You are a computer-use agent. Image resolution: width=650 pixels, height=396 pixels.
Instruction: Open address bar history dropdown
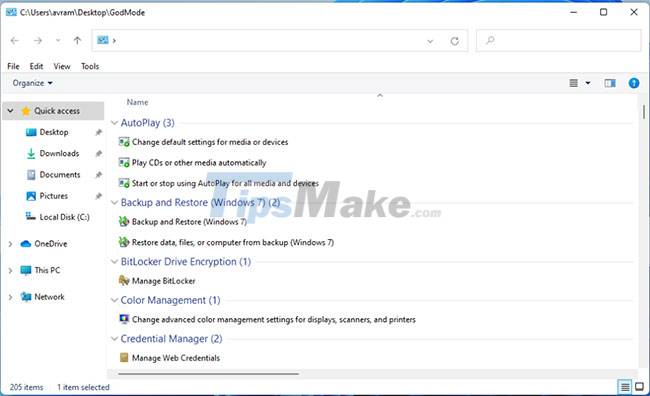pyautogui.click(x=430, y=41)
